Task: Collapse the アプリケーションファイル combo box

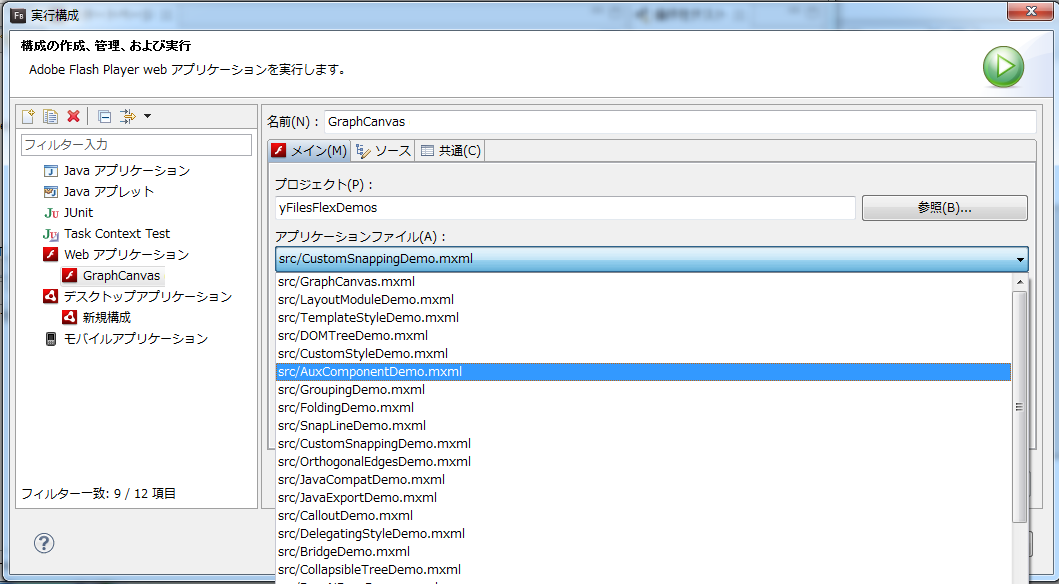Action: [x=1020, y=259]
